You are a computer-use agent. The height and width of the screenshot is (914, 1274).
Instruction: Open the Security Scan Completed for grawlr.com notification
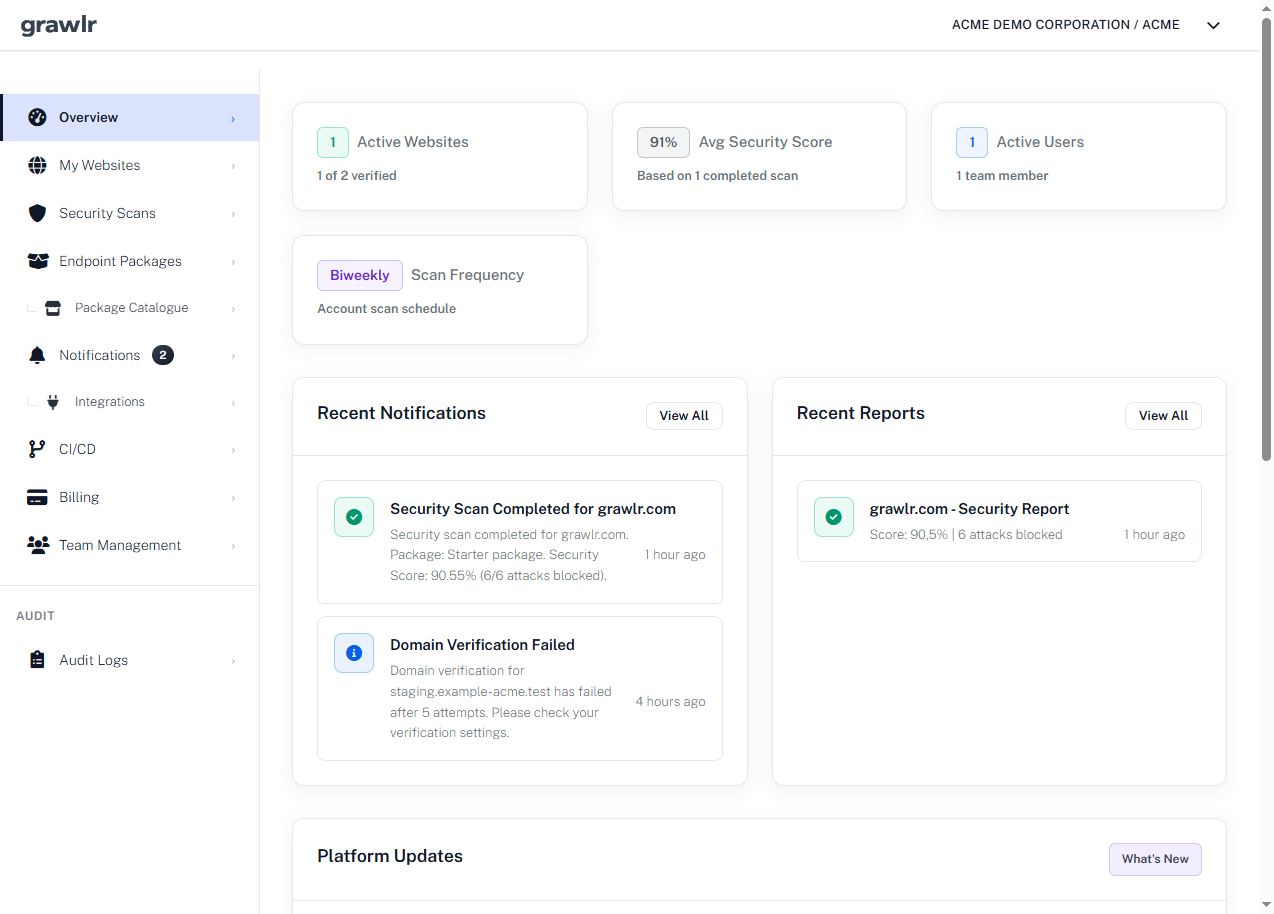520,542
